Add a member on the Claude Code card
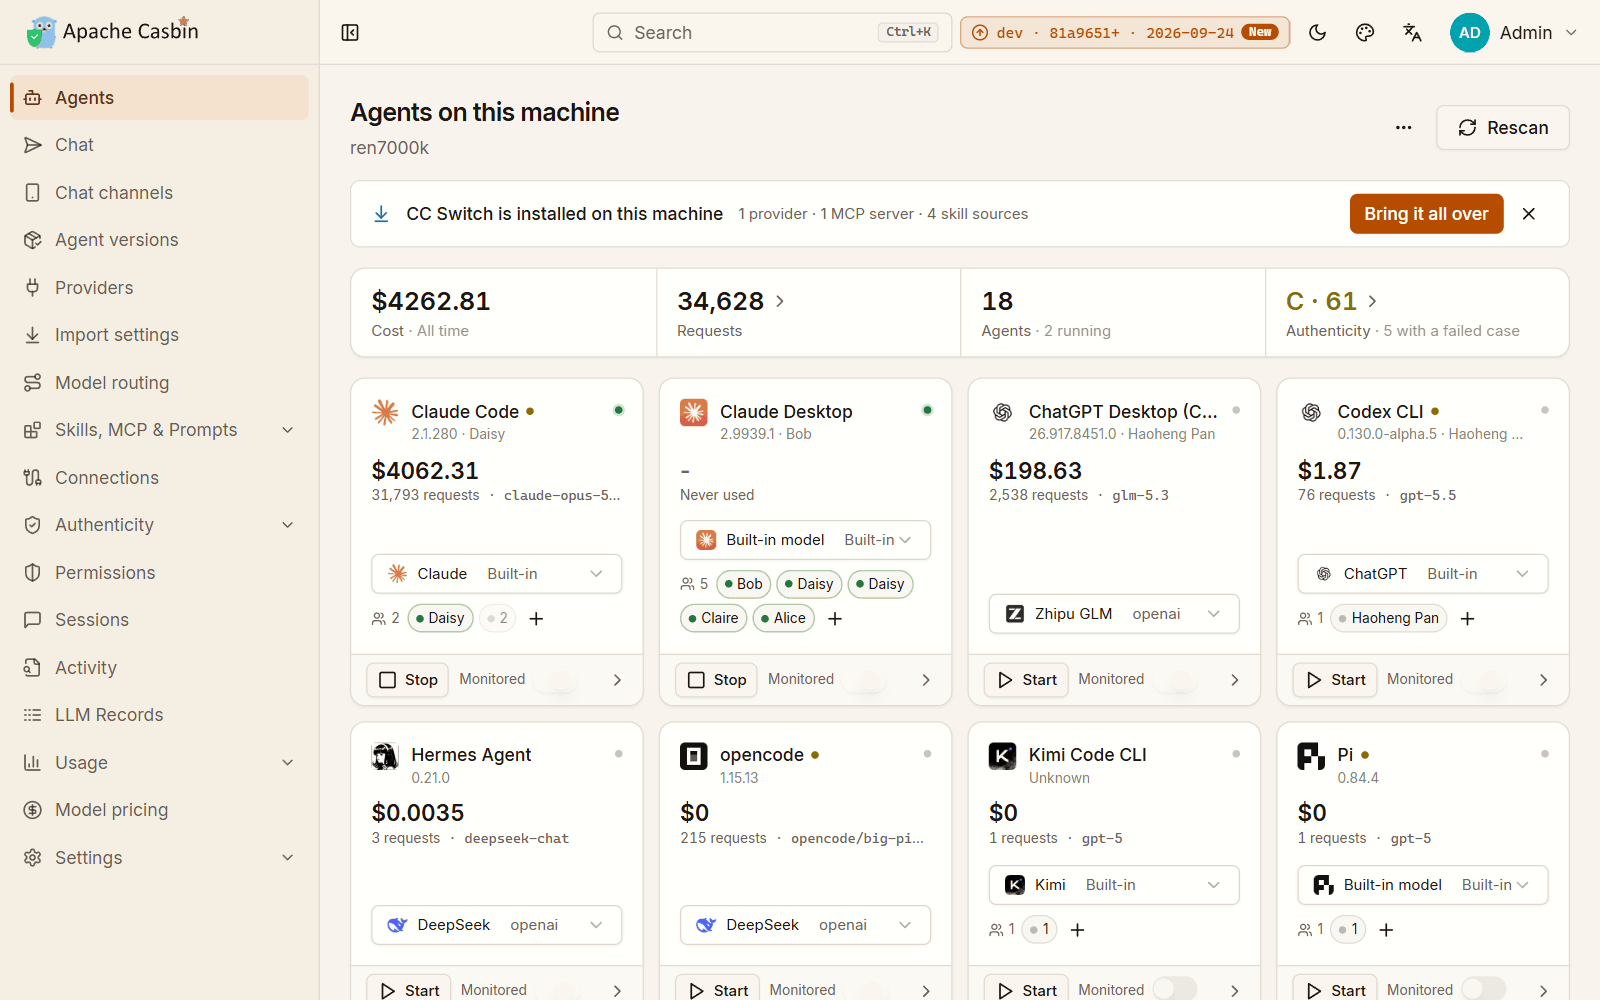This screenshot has width=1600, height=1000. (x=536, y=619)
